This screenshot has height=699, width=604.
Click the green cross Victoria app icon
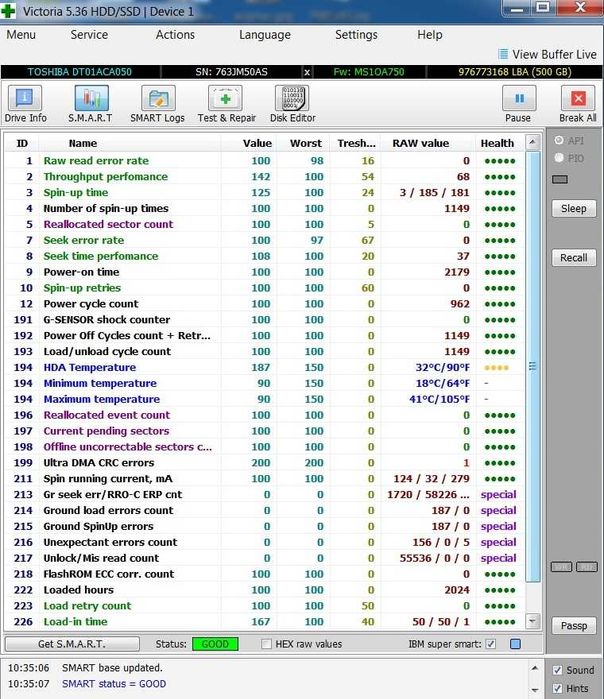click(8, 11)
